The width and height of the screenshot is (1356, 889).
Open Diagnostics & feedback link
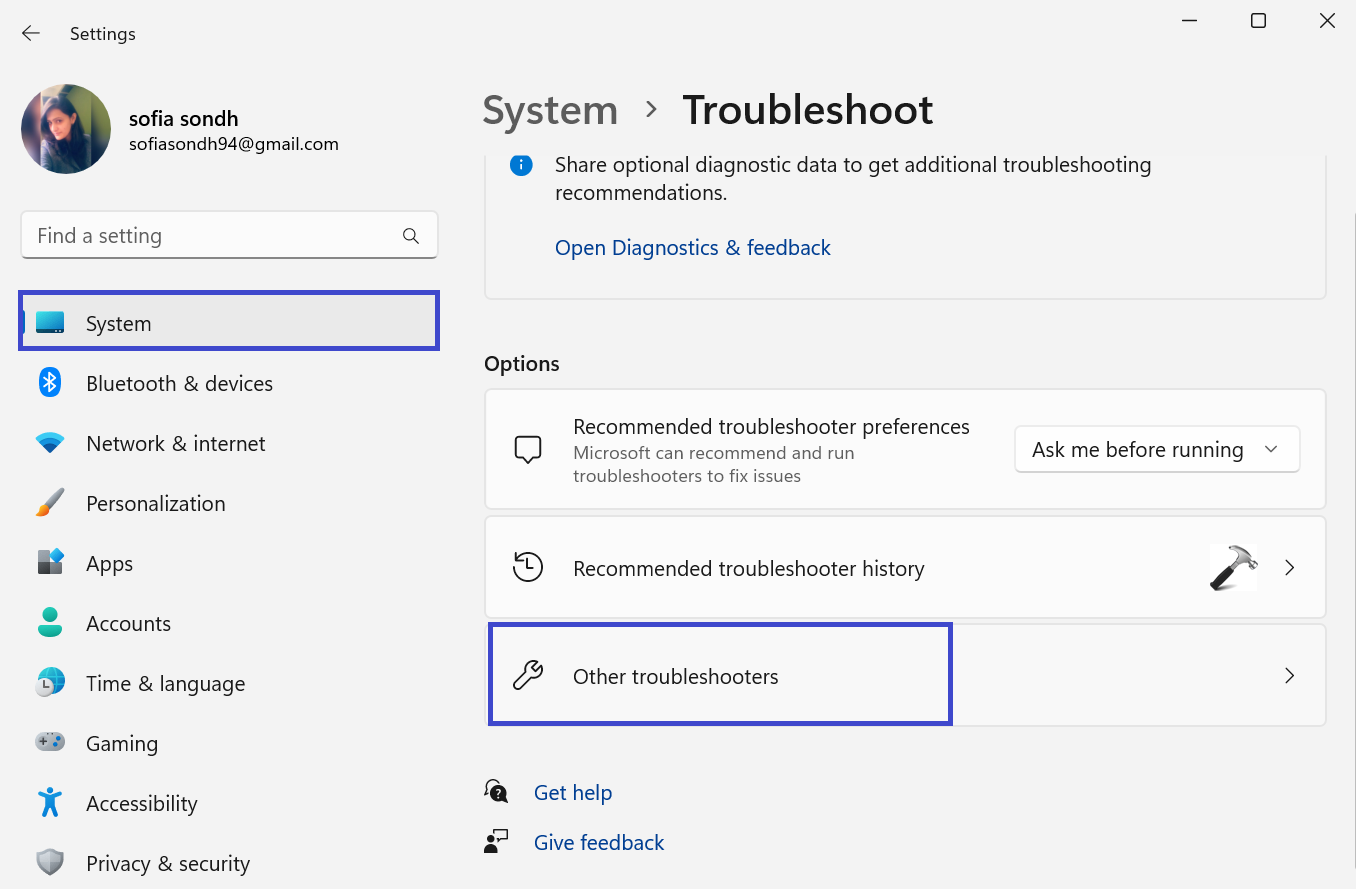tap(692, 248)
